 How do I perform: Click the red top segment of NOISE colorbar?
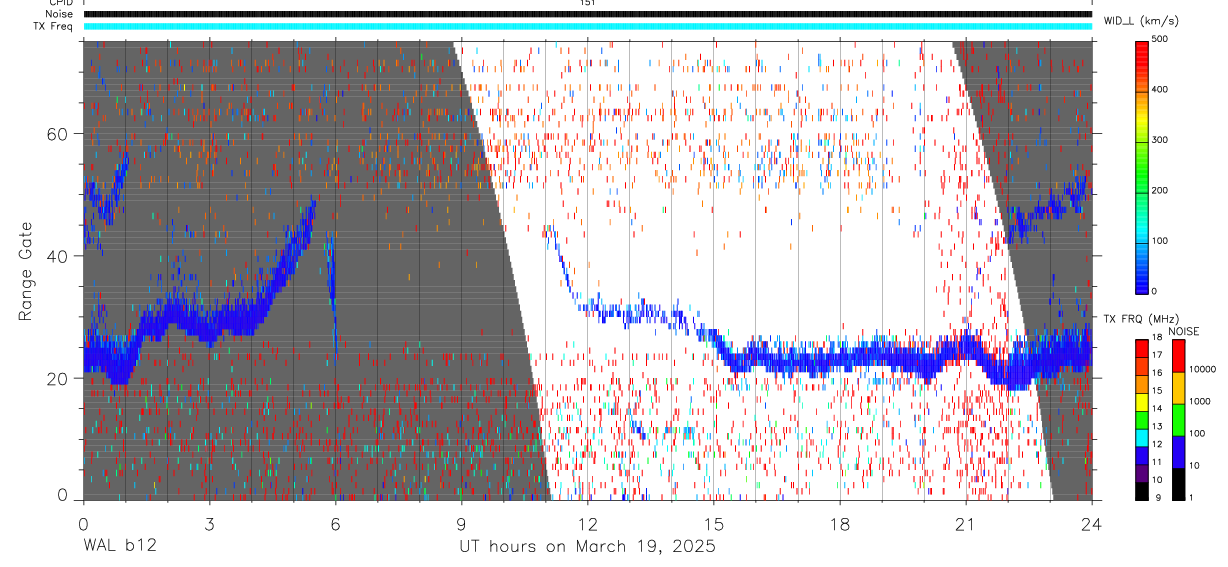1178,355
